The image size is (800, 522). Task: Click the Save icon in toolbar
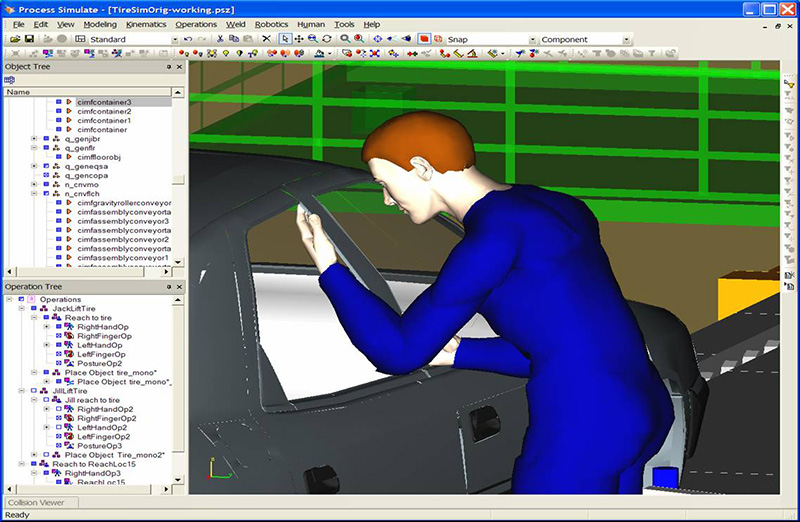(29, 39)
